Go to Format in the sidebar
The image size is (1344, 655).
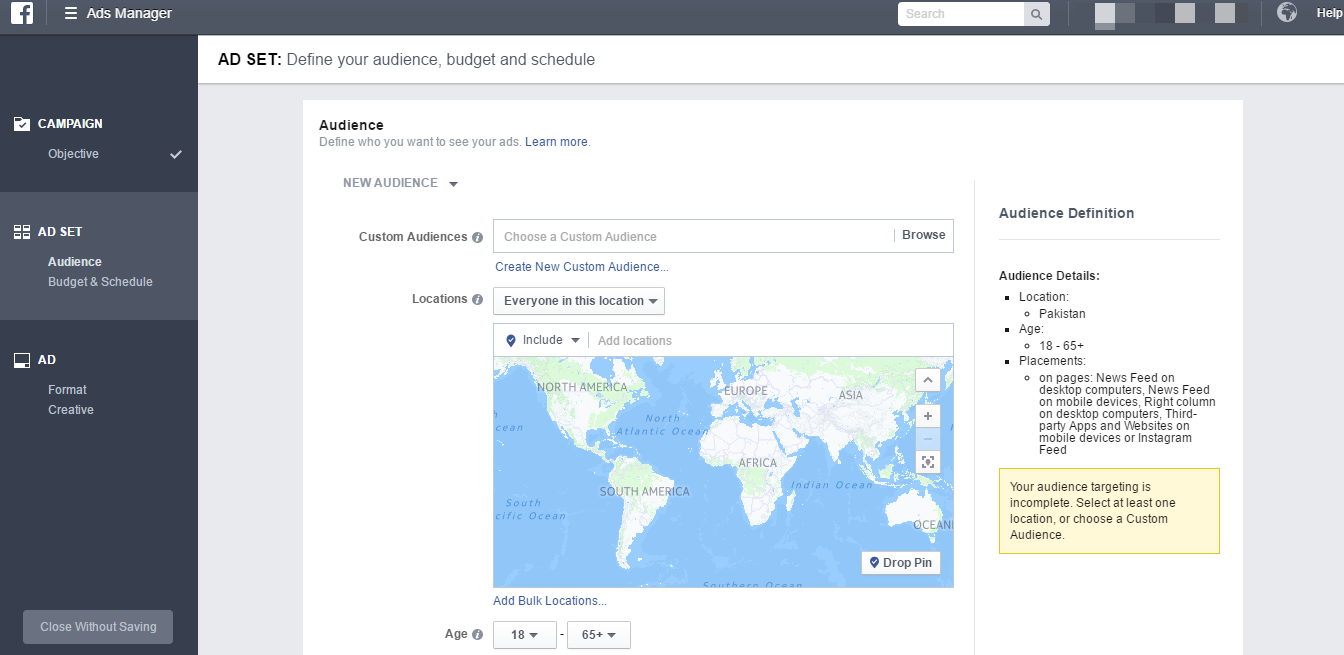pos(67,390)
